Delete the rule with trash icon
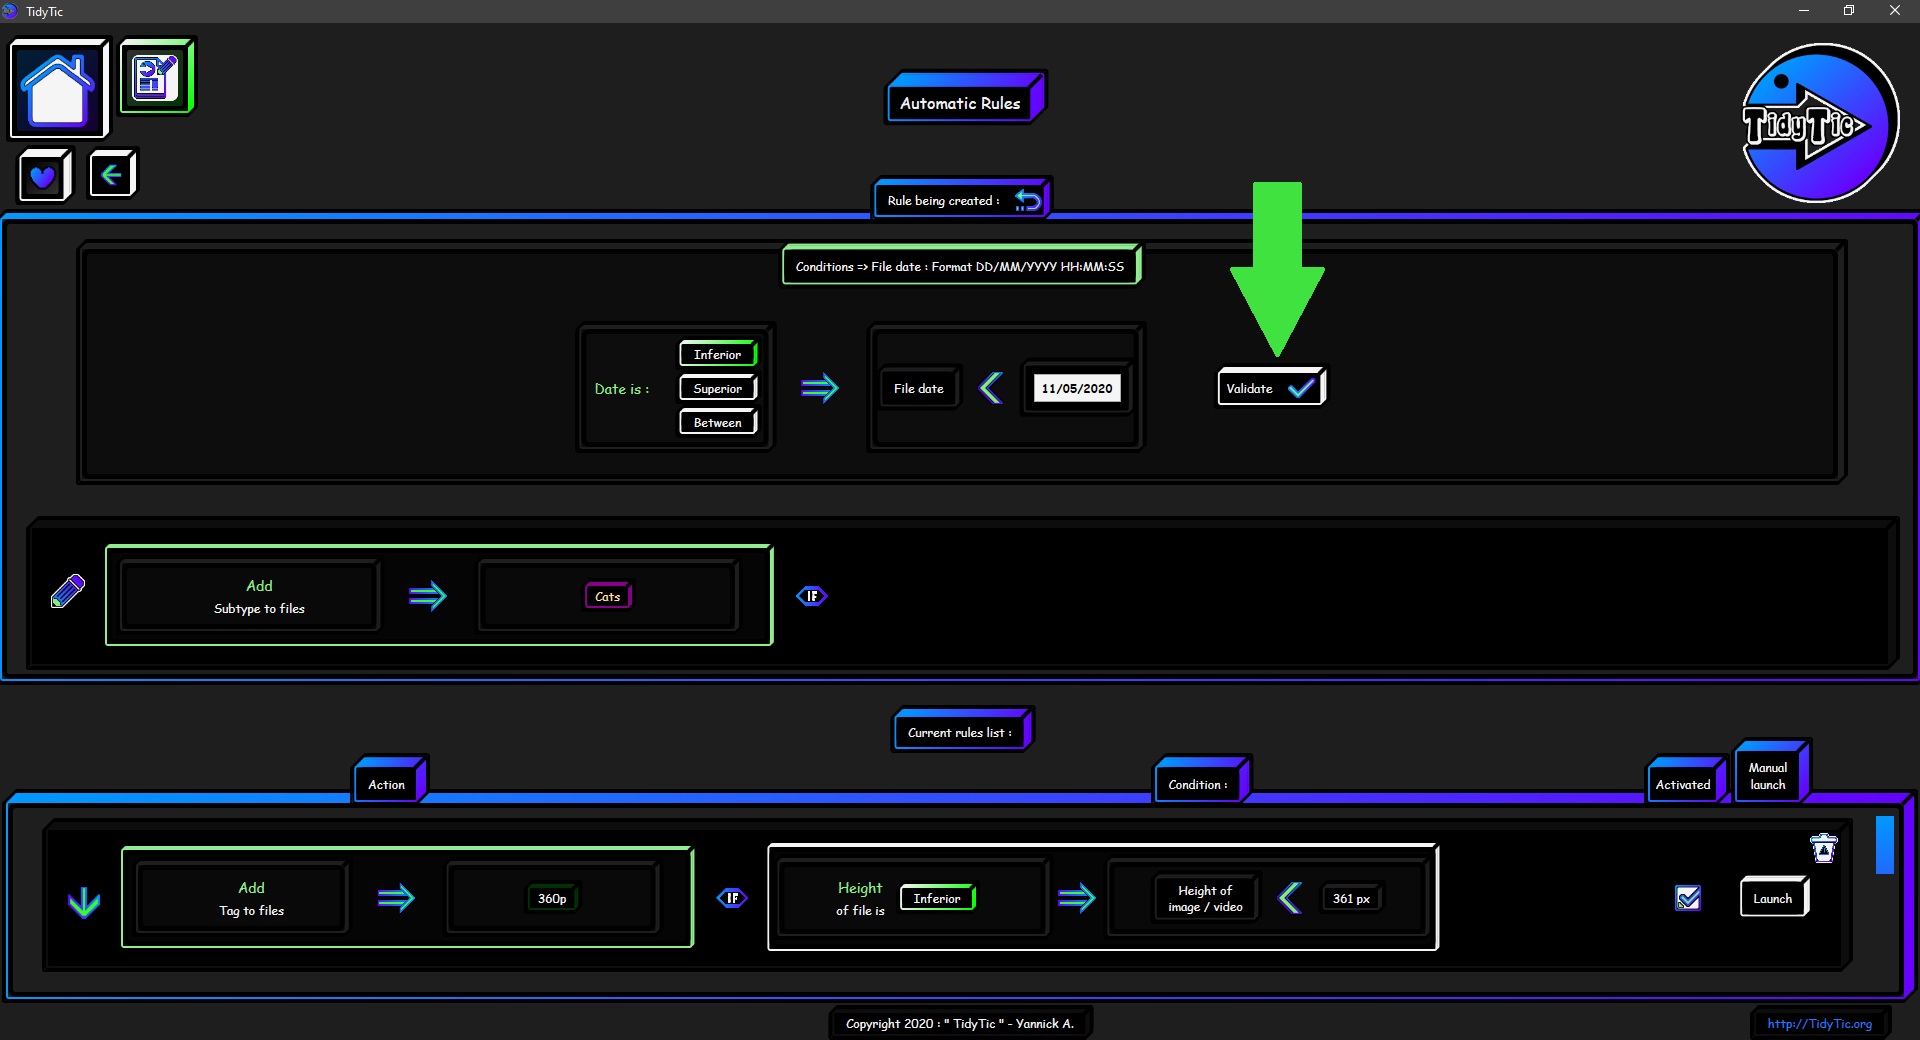Screen dimensions: 1920x1040 coord(1824,848)
